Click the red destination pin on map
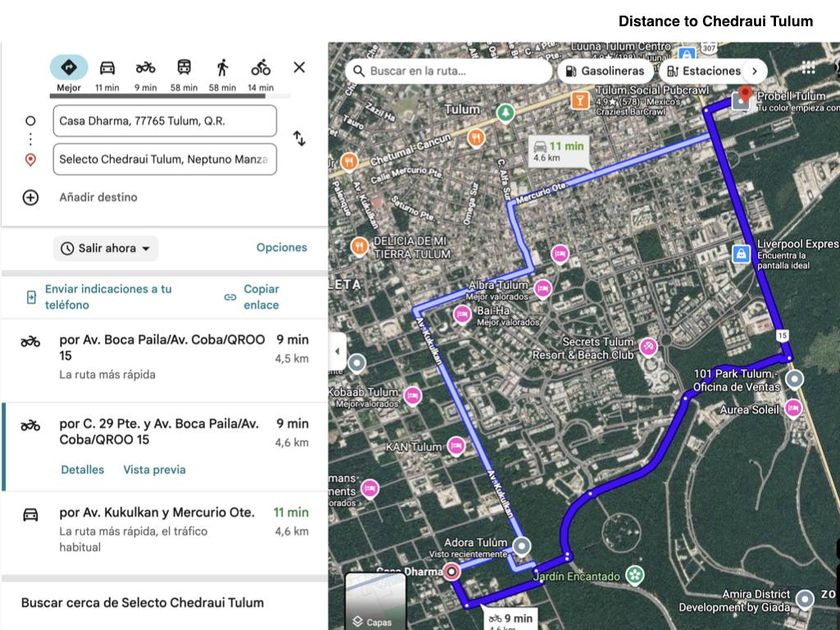 click(x=744, y=94)
